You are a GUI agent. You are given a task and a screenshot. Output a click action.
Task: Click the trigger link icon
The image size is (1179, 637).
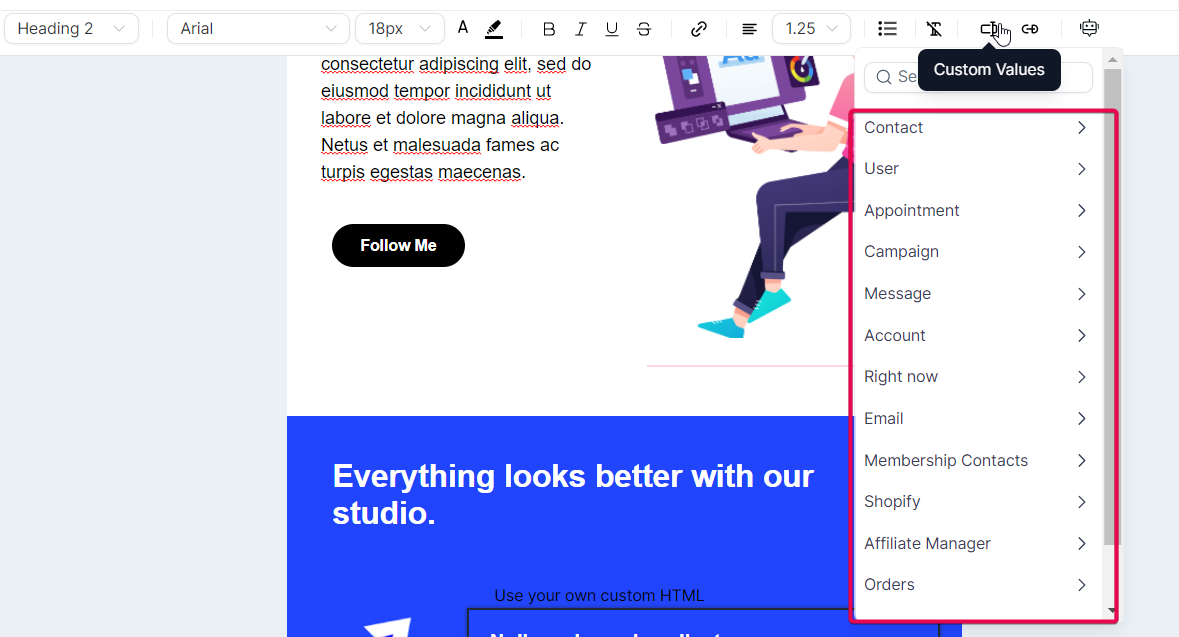tap(1030, 29)
